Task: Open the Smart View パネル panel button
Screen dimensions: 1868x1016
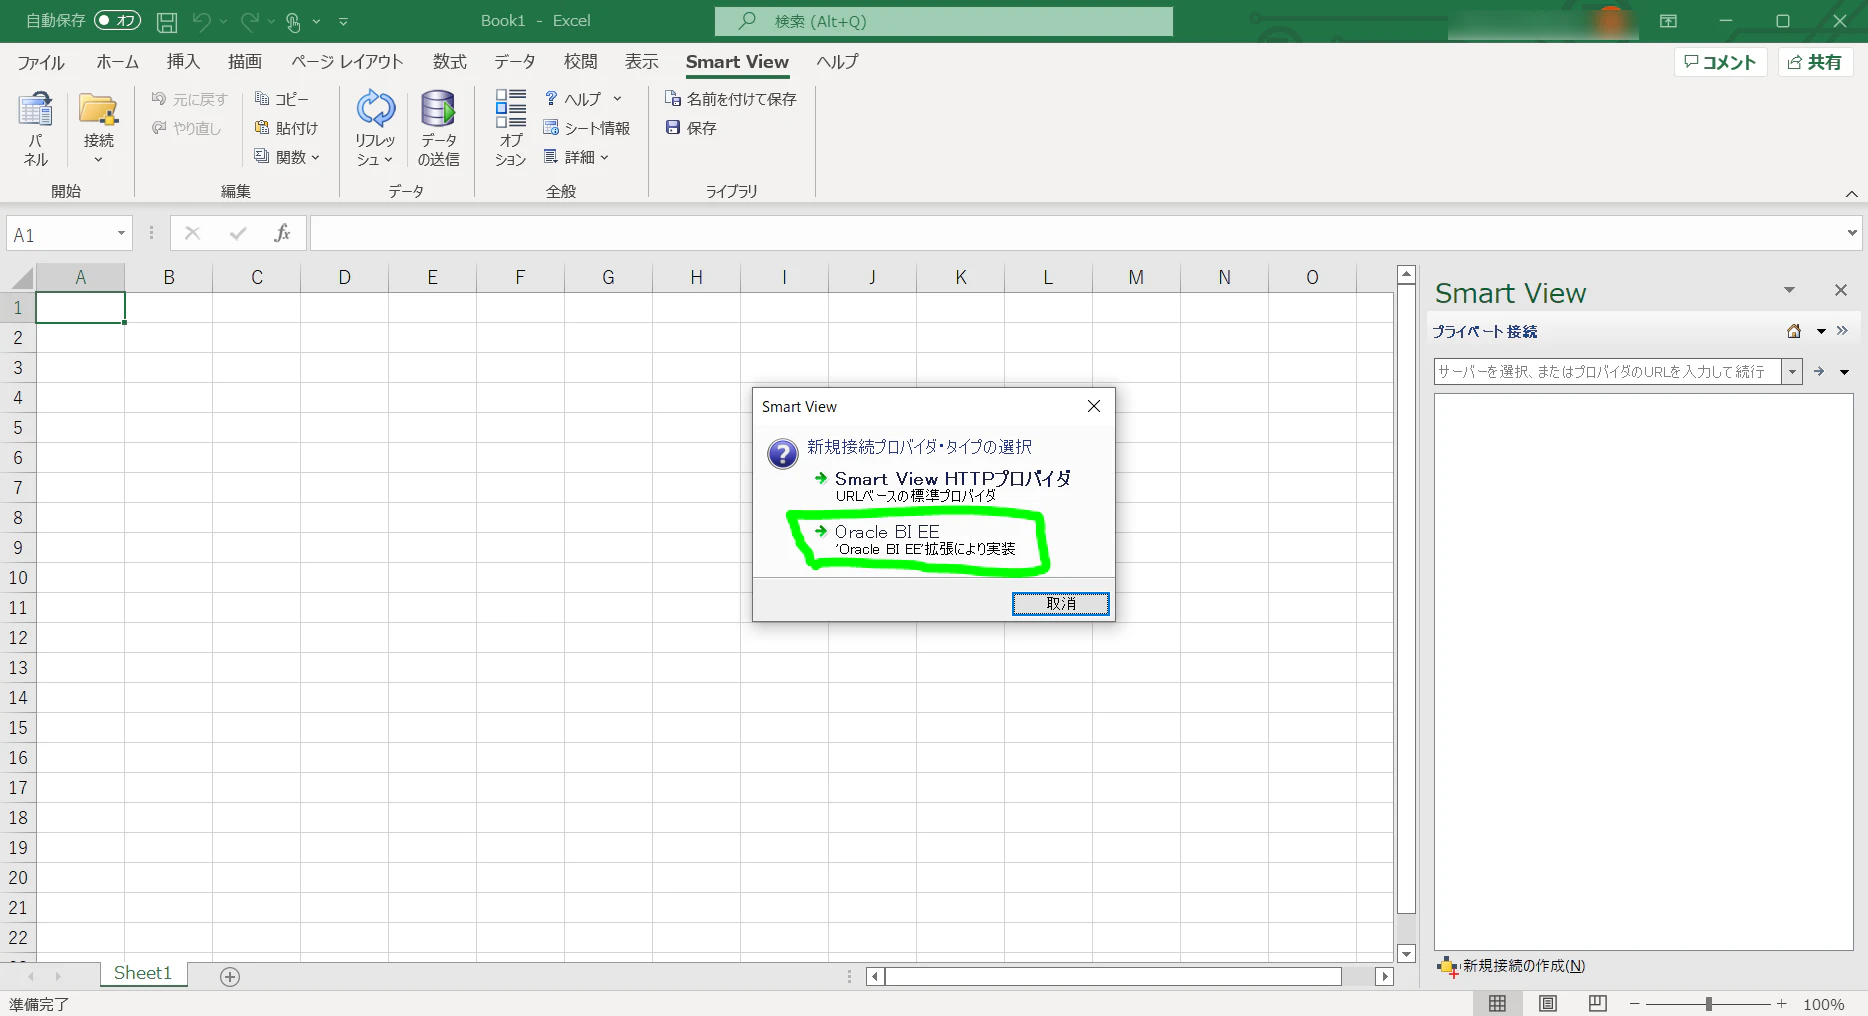Action: pyautogui.click(x=36, y=128)
